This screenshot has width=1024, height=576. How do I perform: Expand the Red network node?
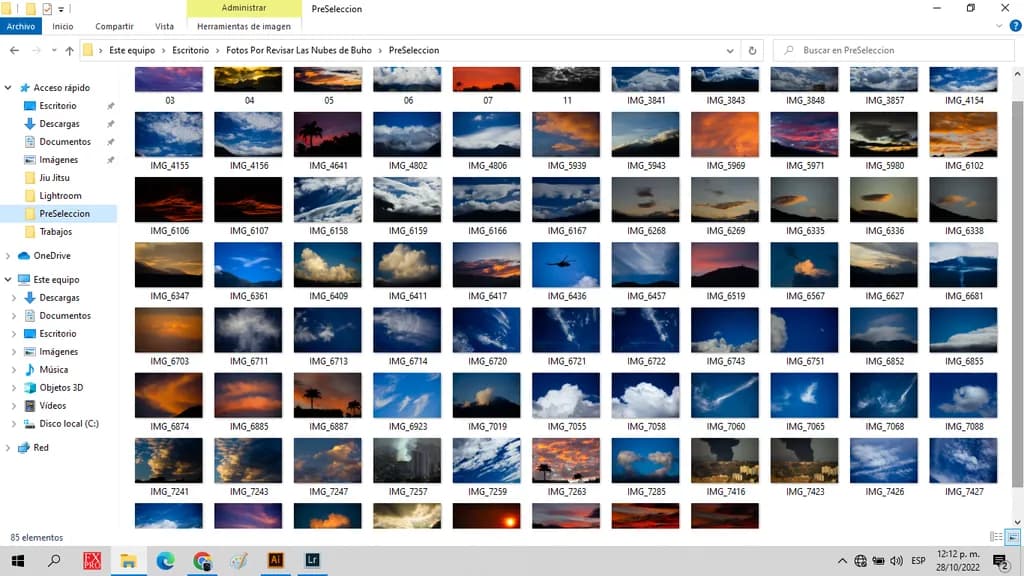tap(8, 448)
